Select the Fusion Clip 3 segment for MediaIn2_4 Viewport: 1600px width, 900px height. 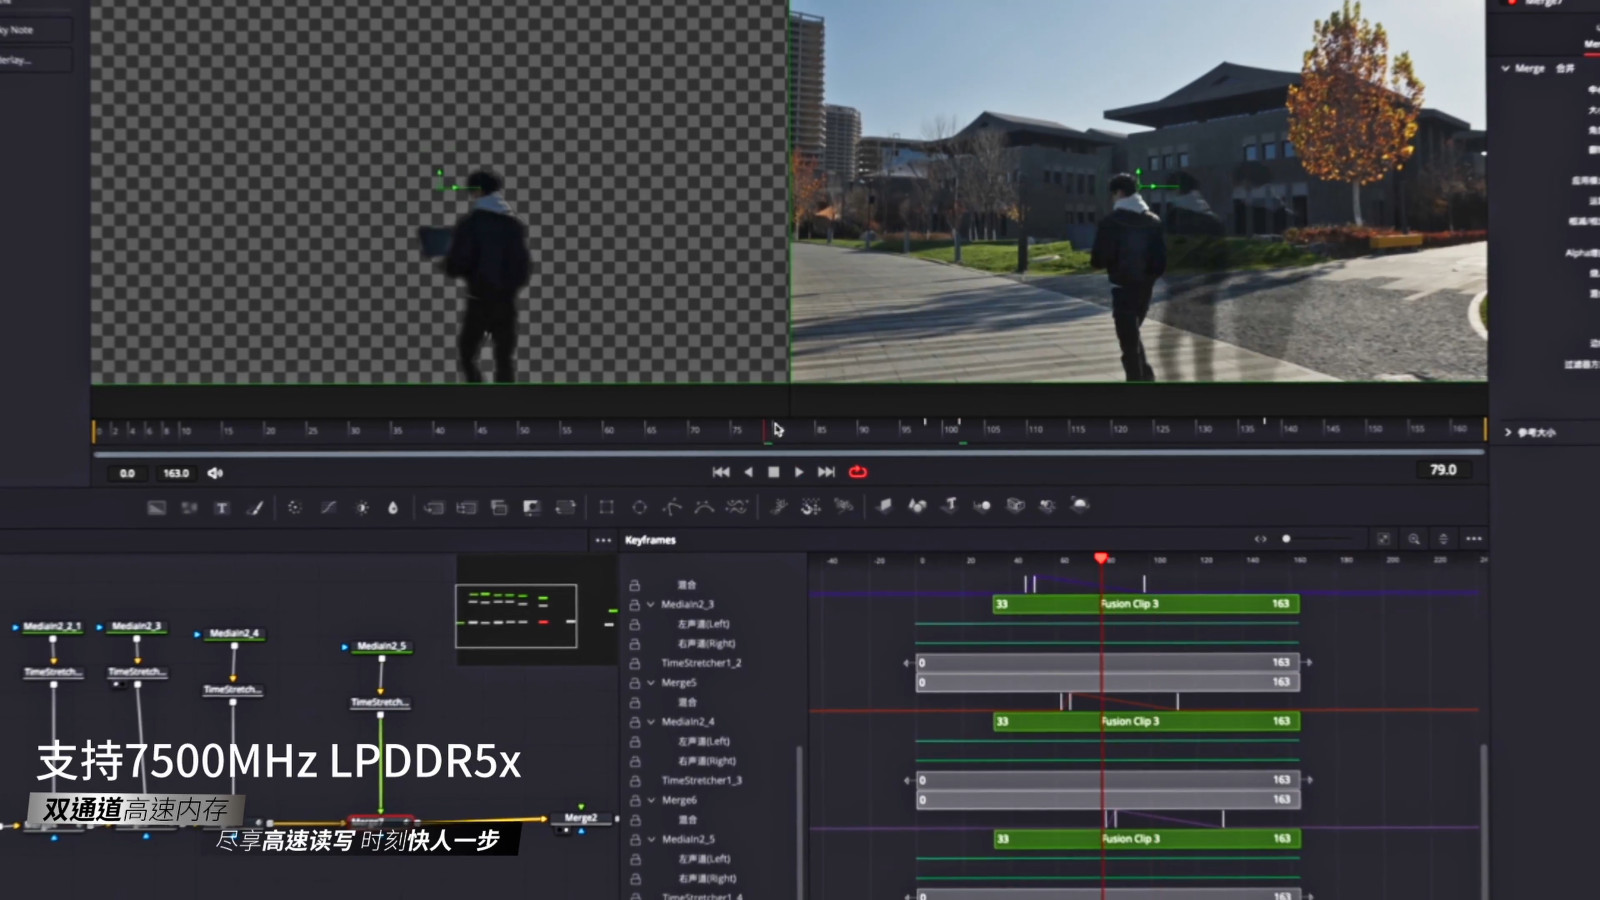[x=1146, y=721]
